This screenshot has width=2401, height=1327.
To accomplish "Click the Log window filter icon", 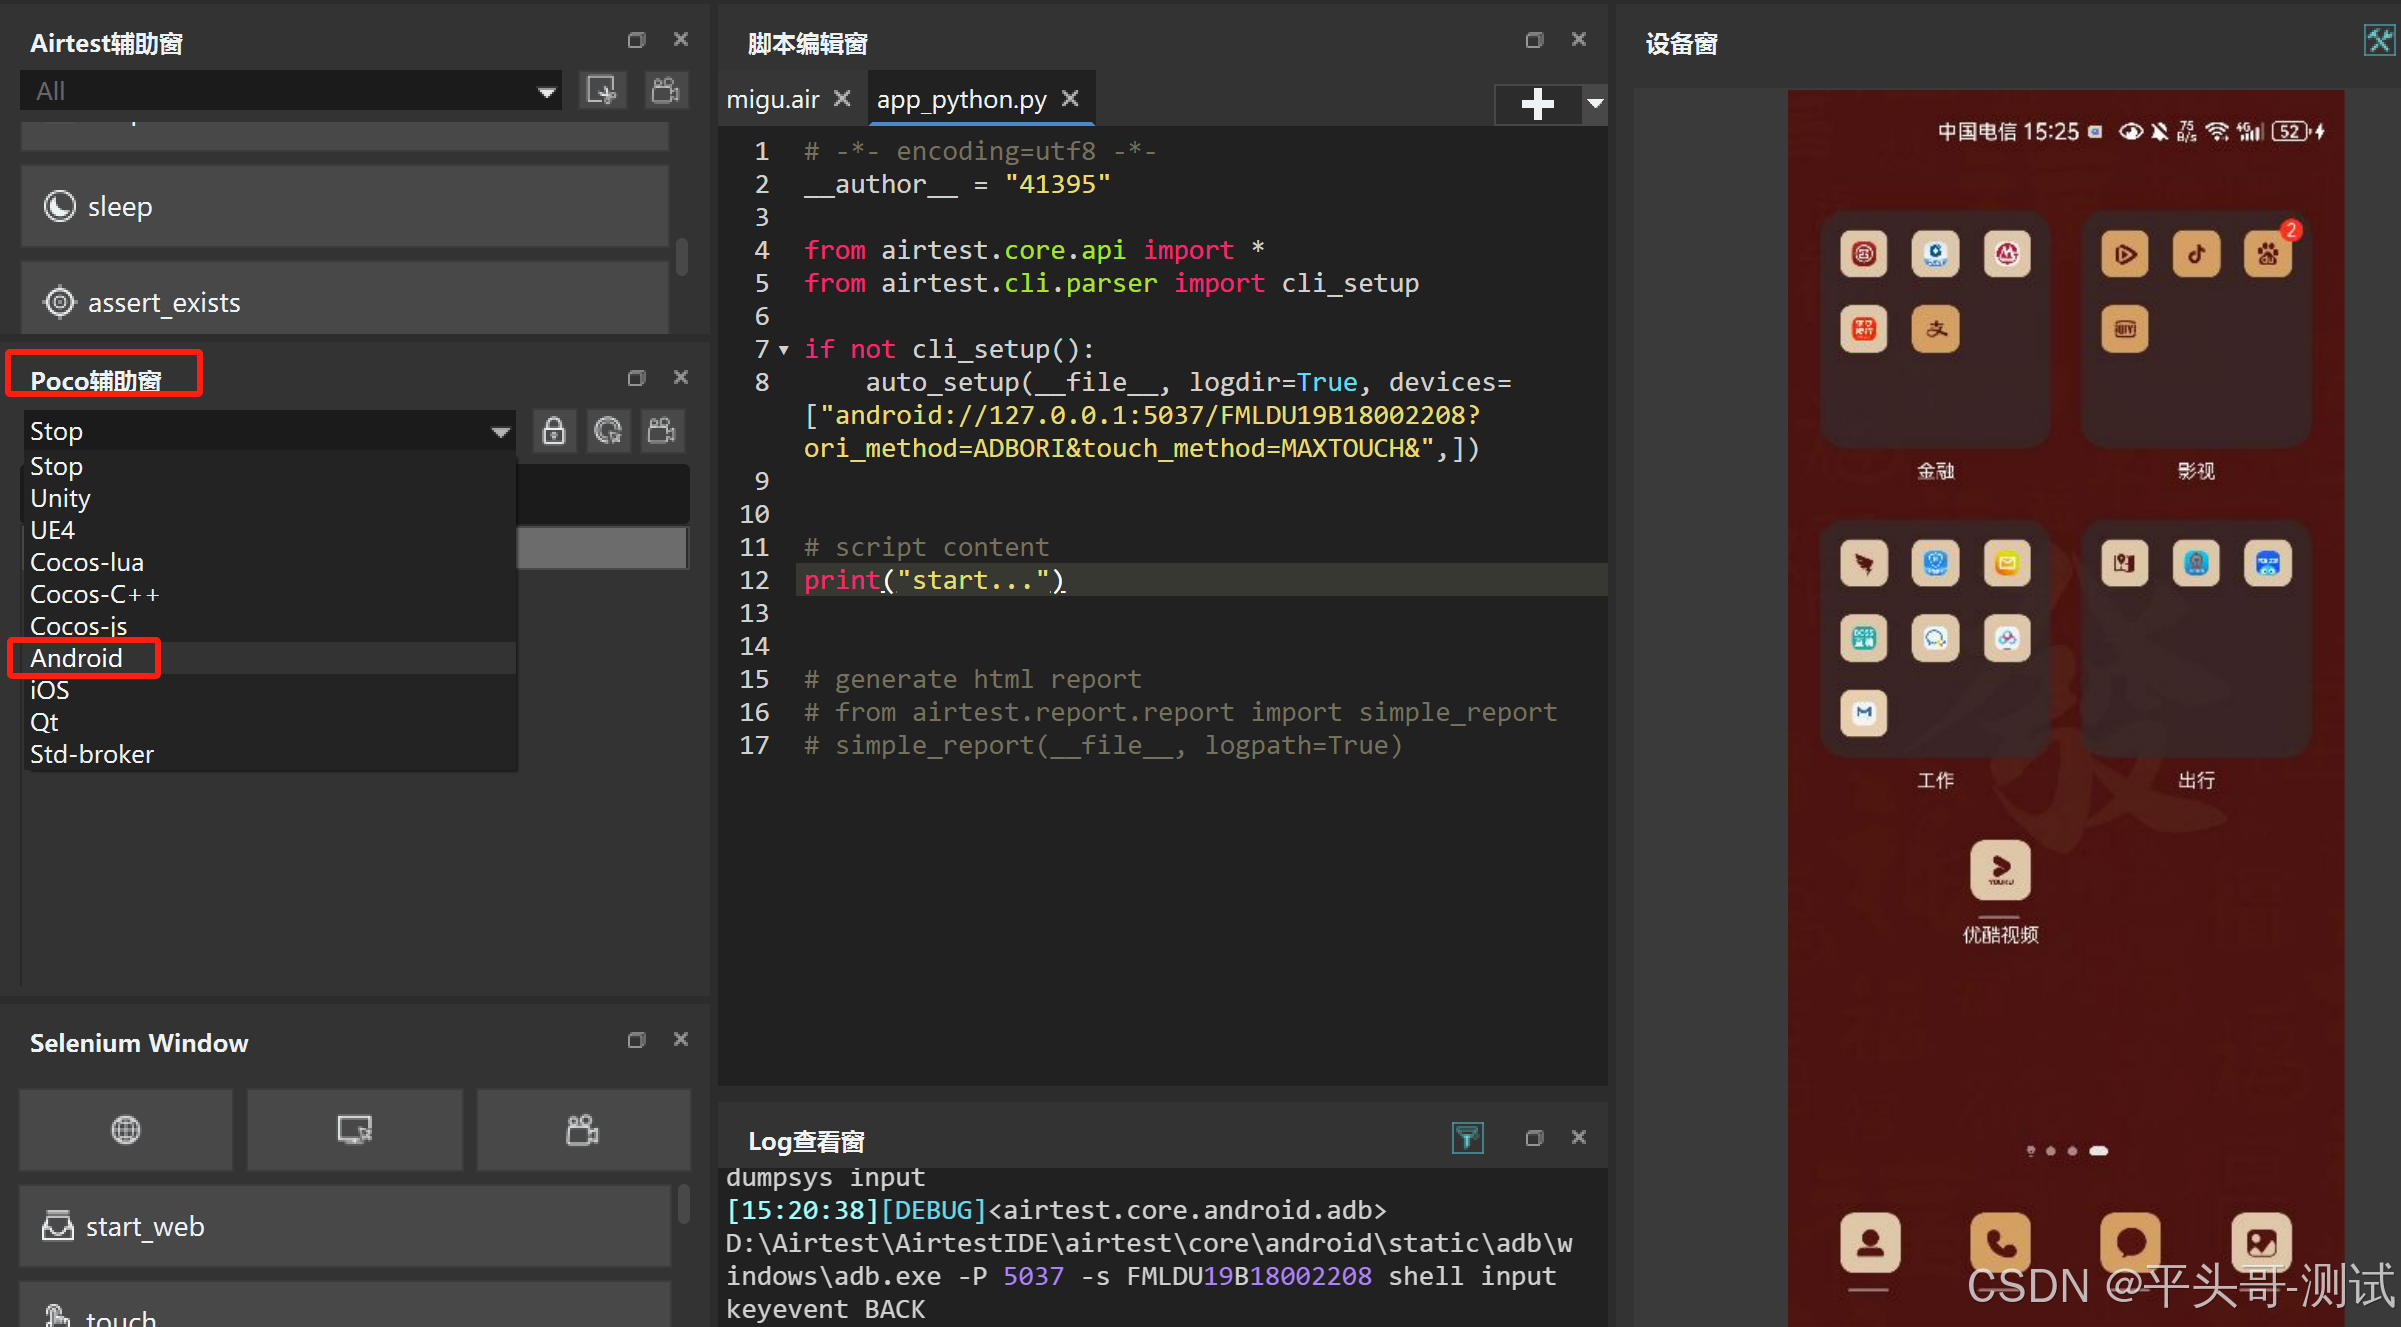I will pyautogui.click(x=1467, y=1137).
